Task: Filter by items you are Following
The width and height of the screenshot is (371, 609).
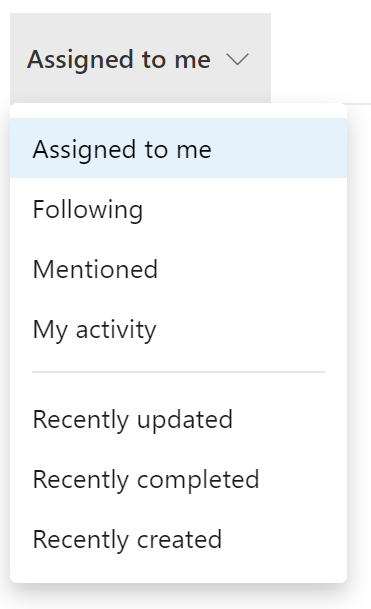Action: click(x=178, y=209)
